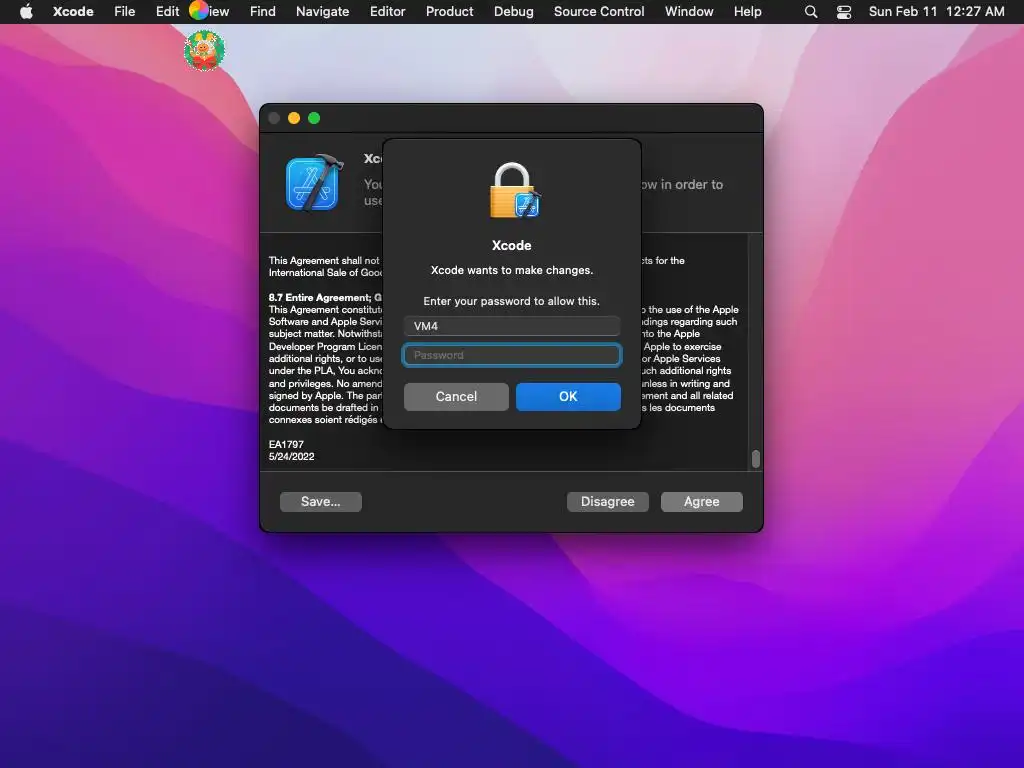
Task: Click the date and time in menu bar
Action: pos(936,11)
